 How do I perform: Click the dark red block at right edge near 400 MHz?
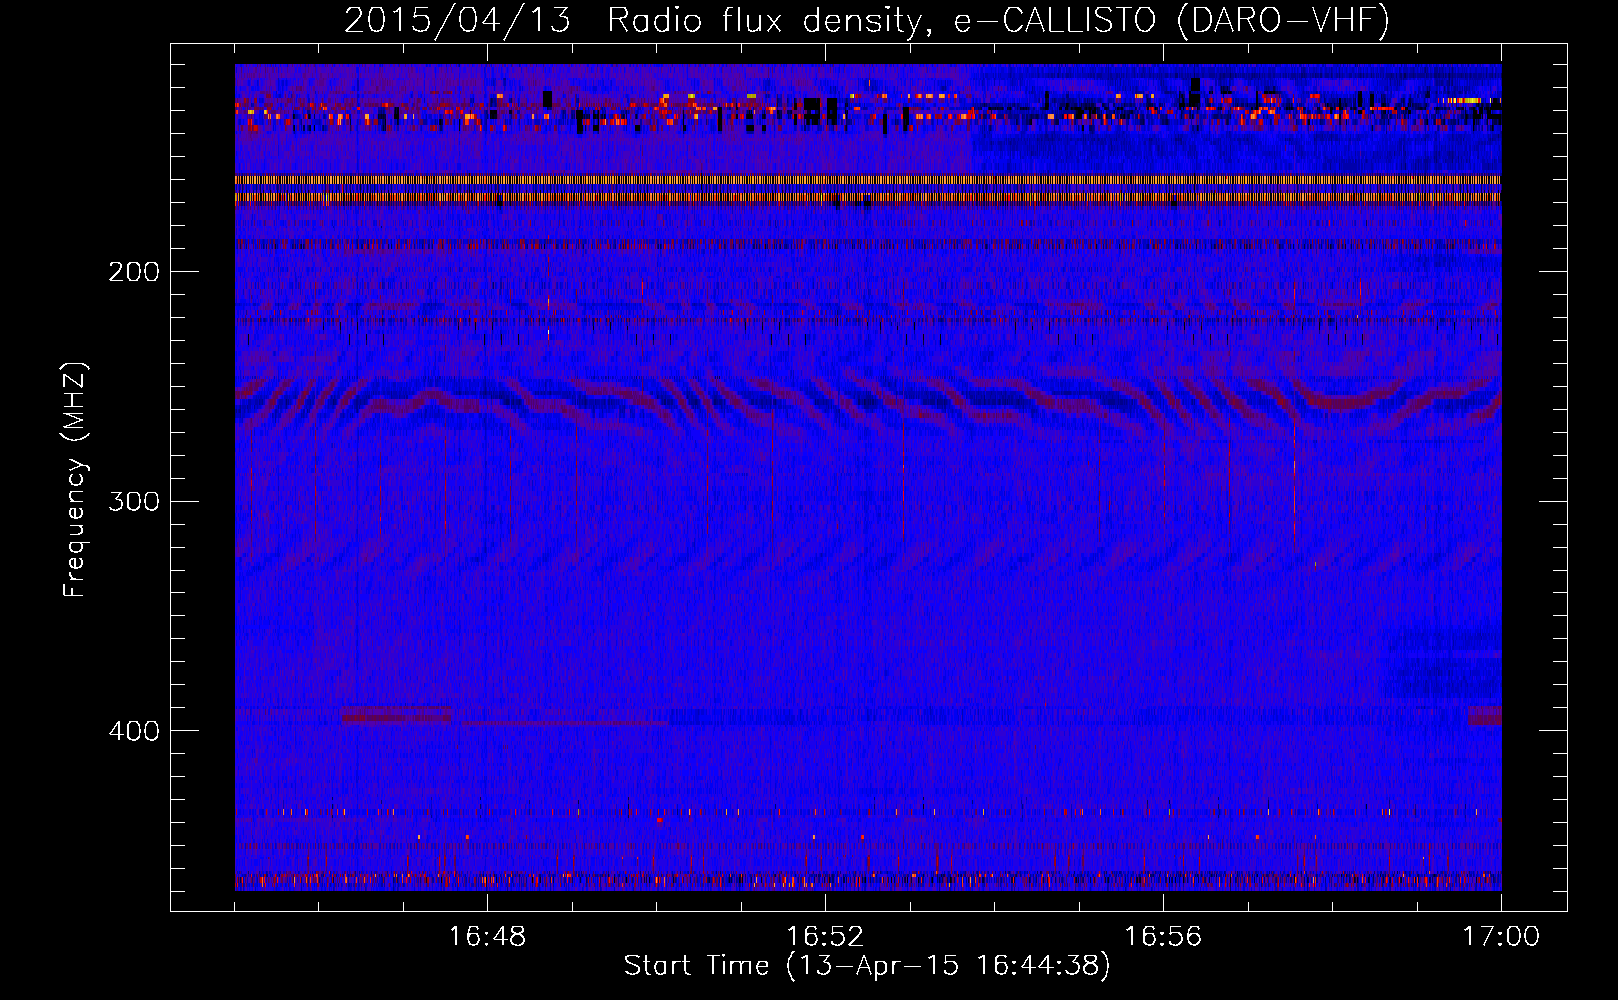(x=1484, y=716)
